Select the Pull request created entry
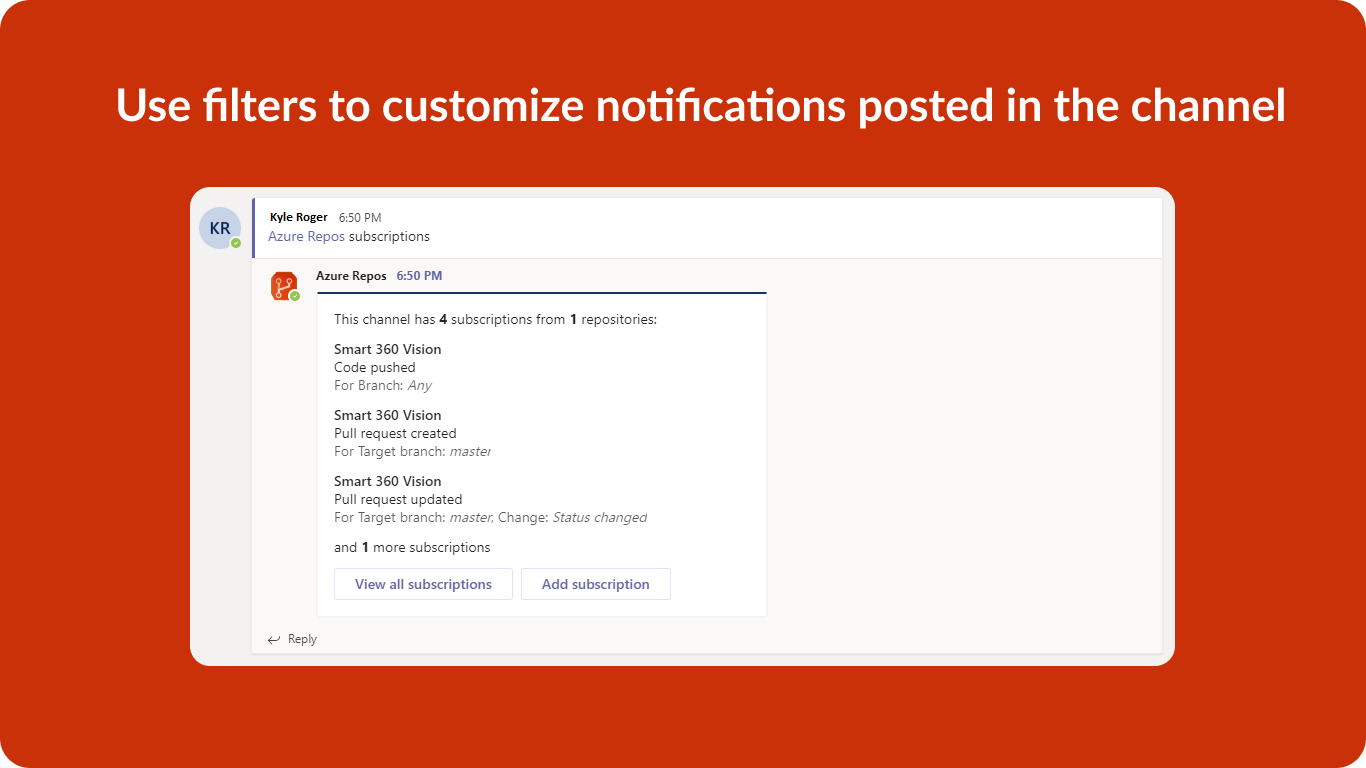1366x768 pixels. [395, 433]
